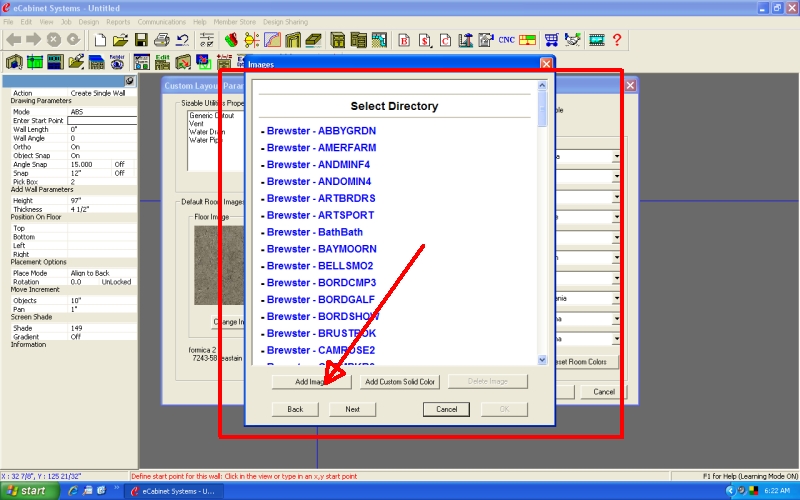Click the green Edit cabinets icon in second toolbar row

click(162, 62)
